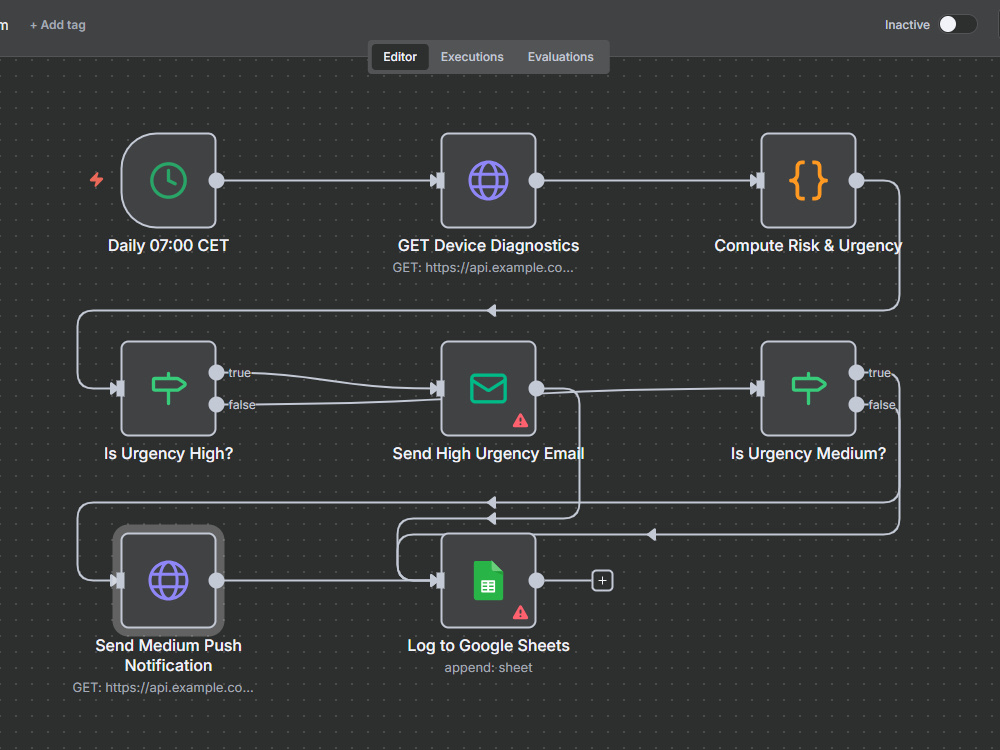The width and height of the screenshot is (1000, 750).
Task: Click output connector of GET Device Diagnostics
Action: point(537,180)
